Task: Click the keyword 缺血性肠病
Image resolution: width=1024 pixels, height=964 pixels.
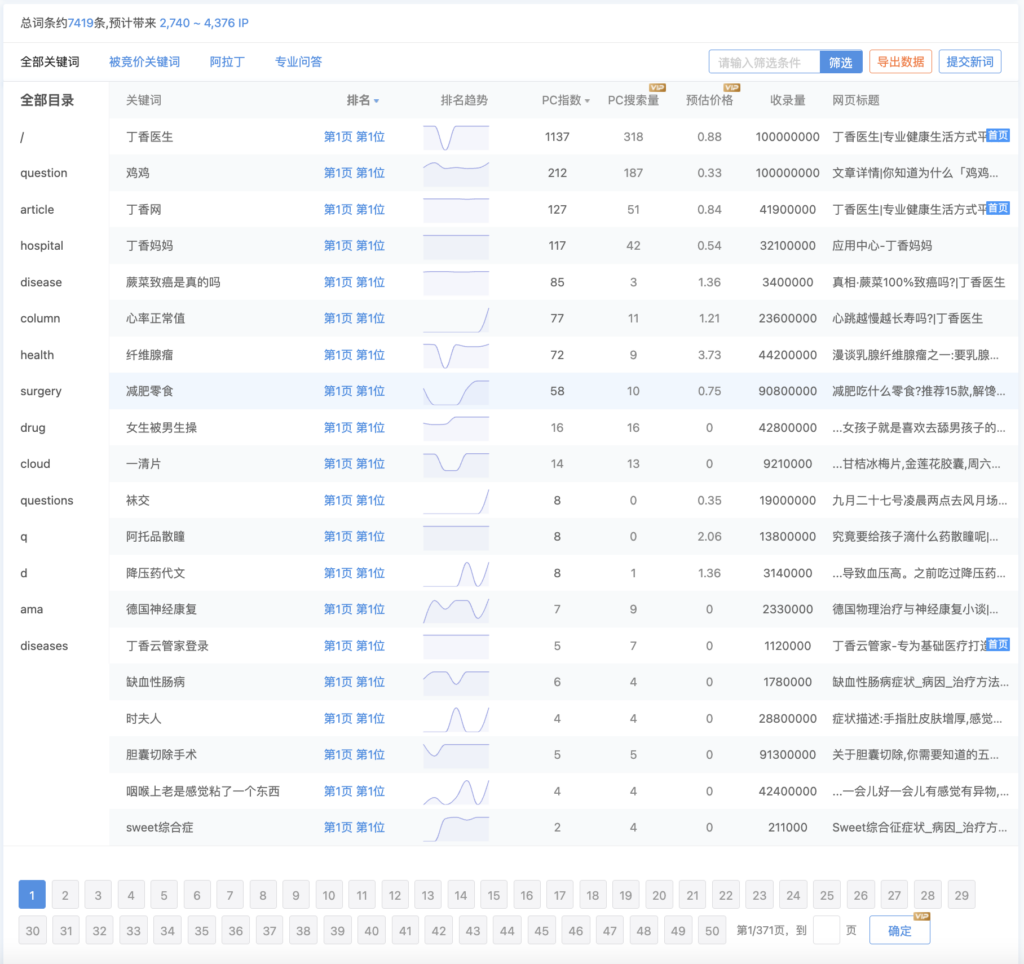Action: 155,682
